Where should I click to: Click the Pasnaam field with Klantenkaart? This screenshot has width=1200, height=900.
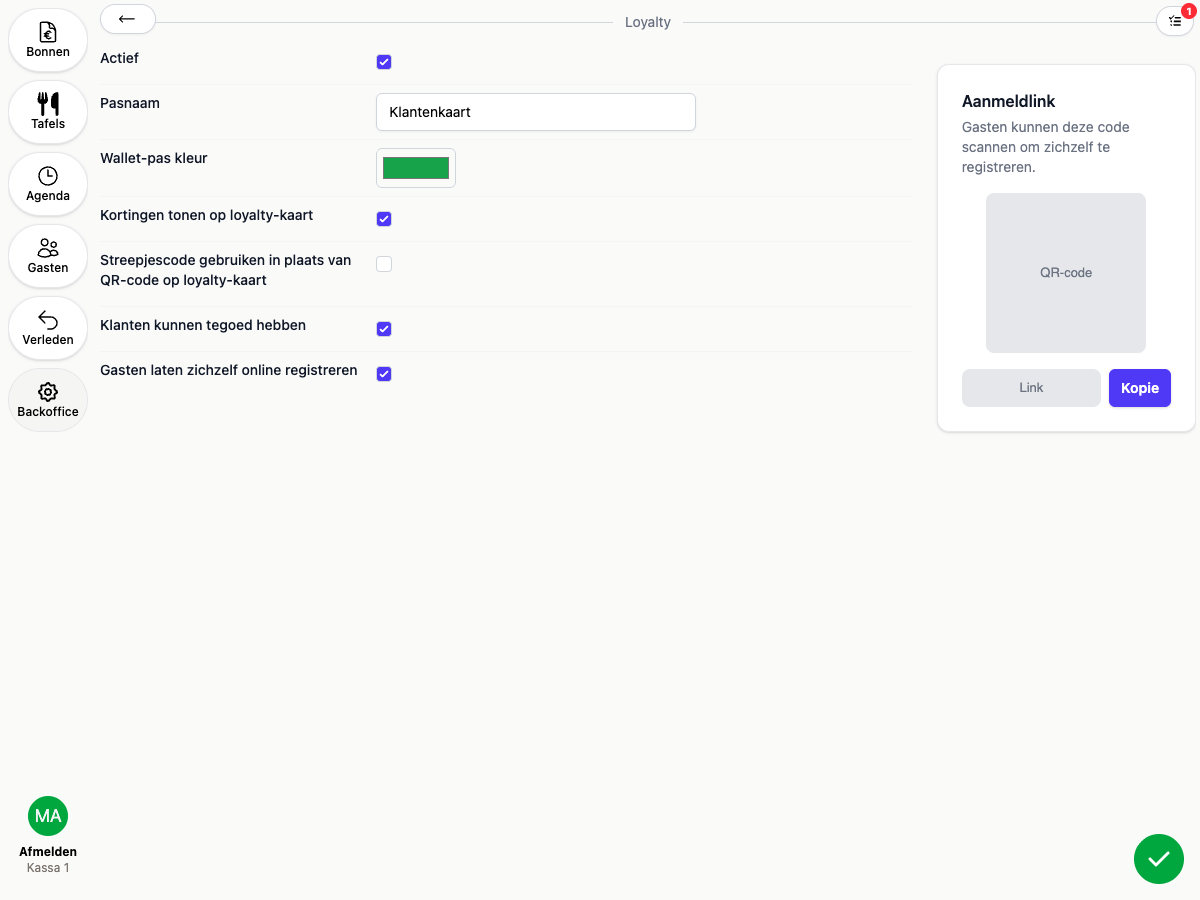536,112
